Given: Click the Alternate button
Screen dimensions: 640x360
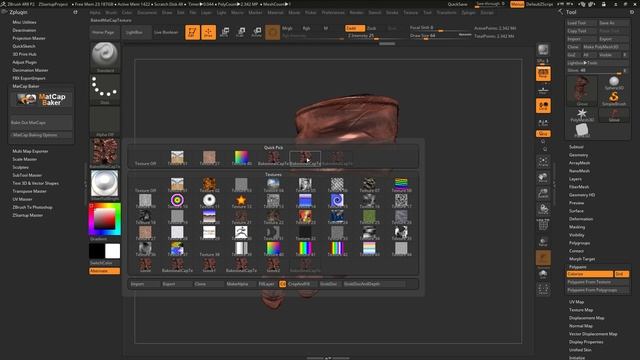Looking at the screenshot, I should [x=105, y=271].
